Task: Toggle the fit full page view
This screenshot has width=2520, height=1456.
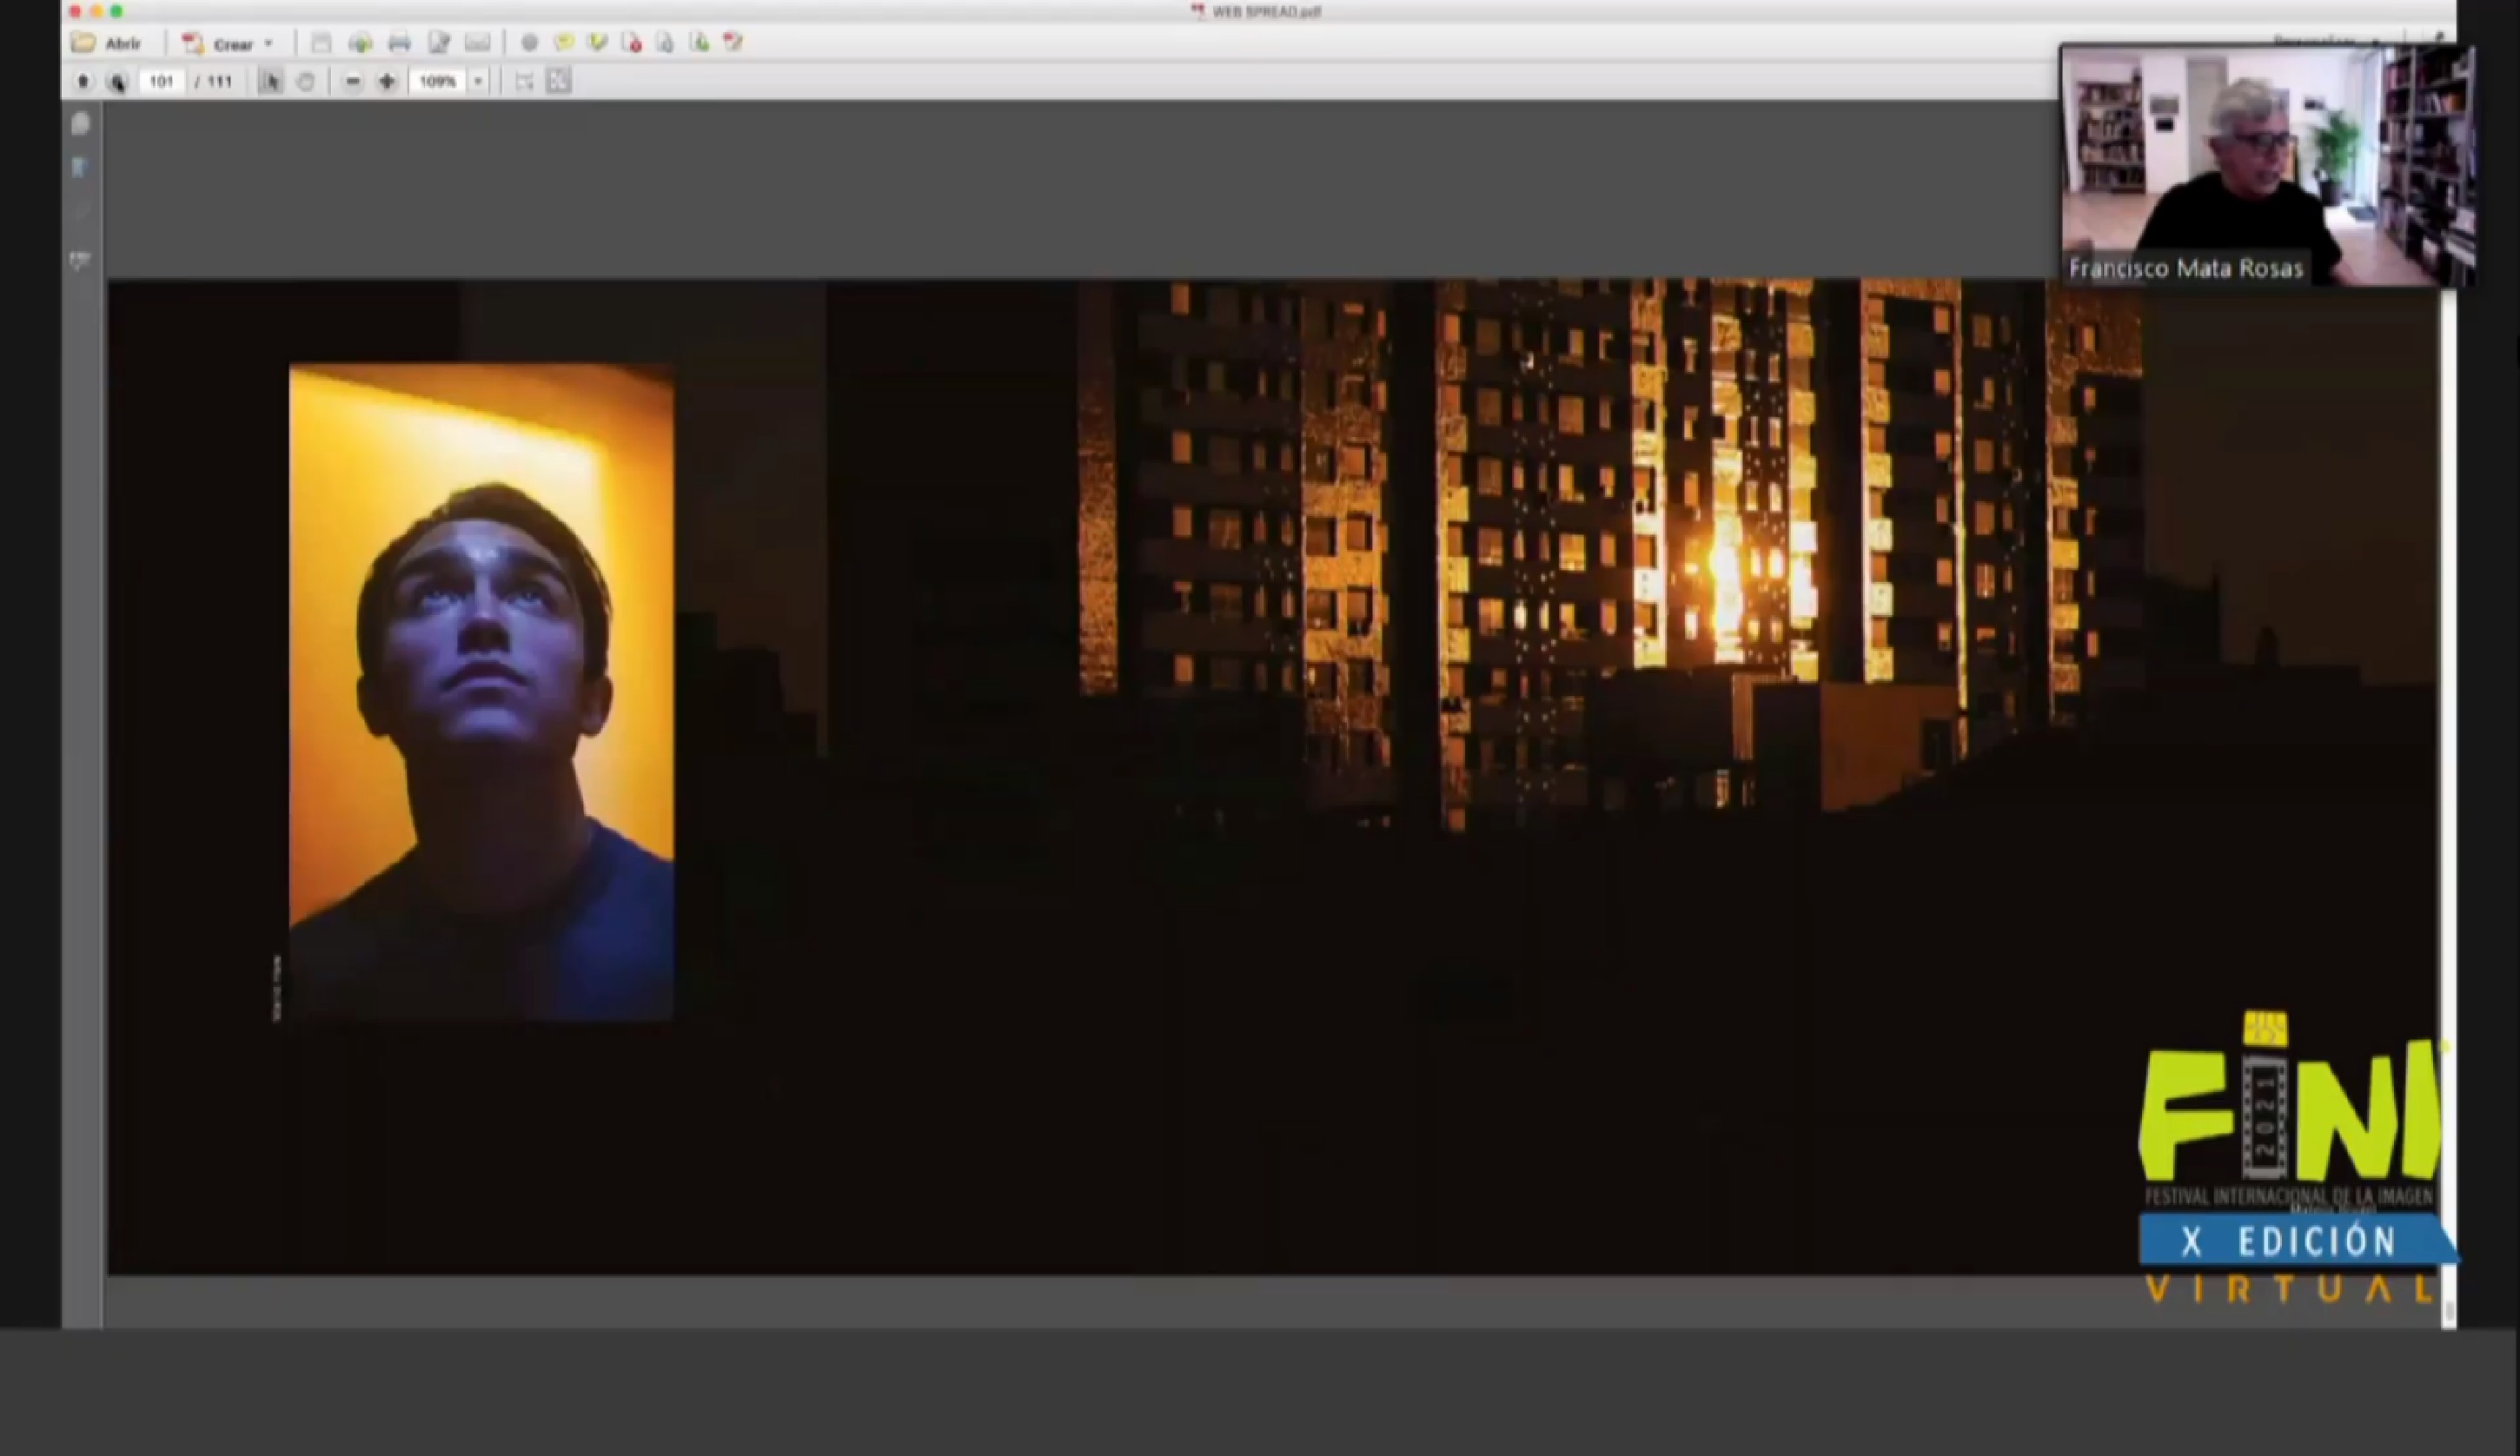Action: (x=559, y=82)
